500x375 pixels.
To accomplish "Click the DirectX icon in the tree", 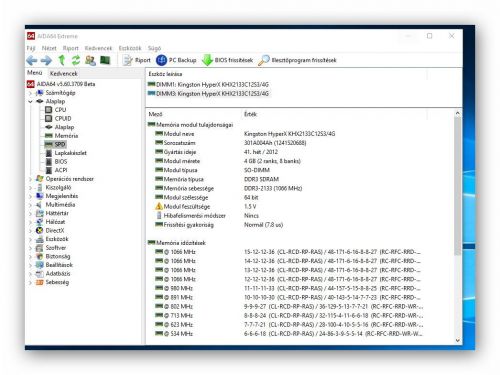I will point(40,231).
